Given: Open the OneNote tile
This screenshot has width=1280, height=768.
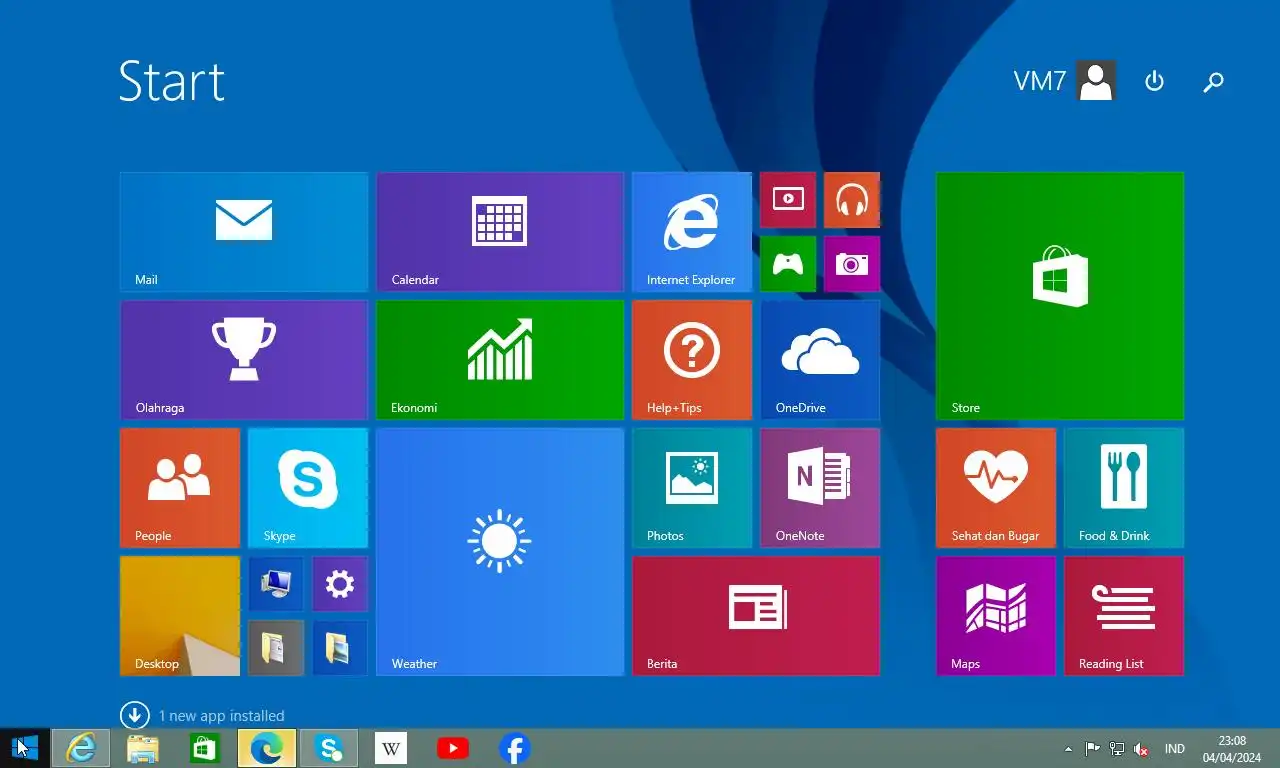Looking at the screenshot, I should point(820,488).
